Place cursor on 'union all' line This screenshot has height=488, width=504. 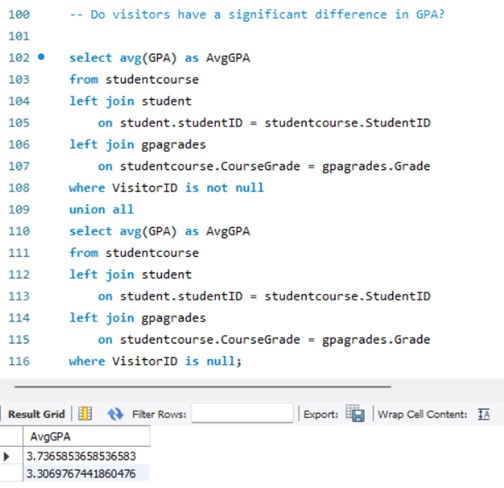click(101, 209)
